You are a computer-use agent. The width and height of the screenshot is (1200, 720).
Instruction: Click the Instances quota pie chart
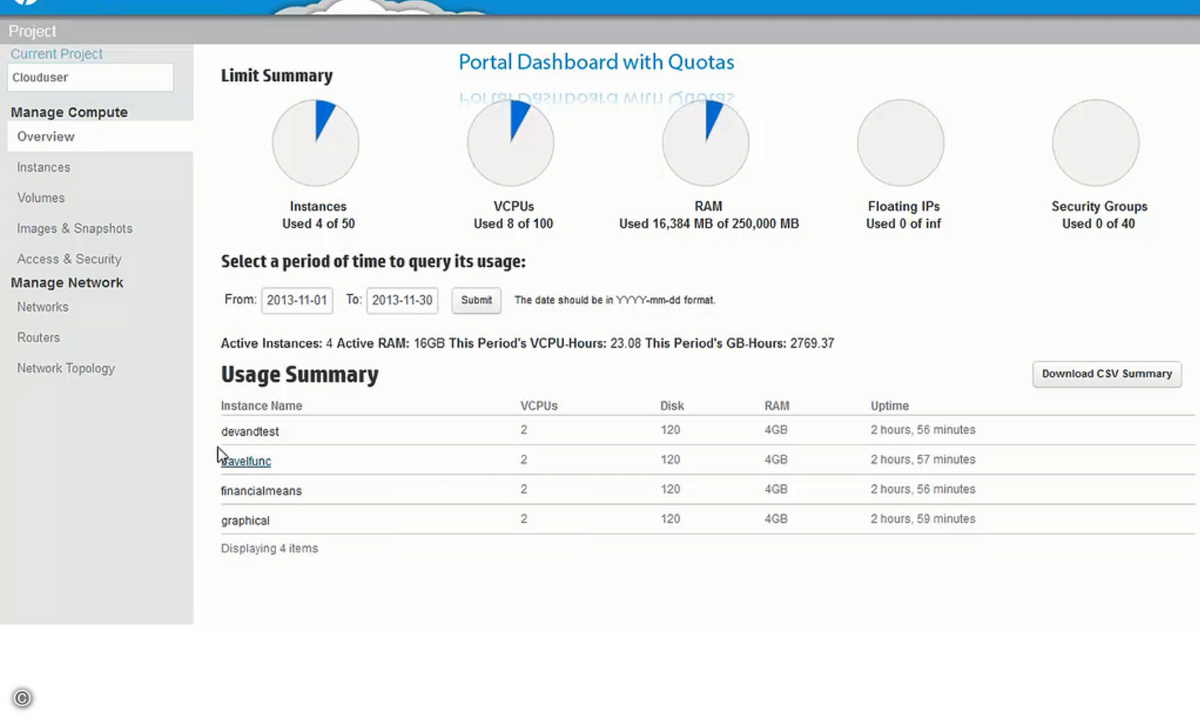[316, 143]
